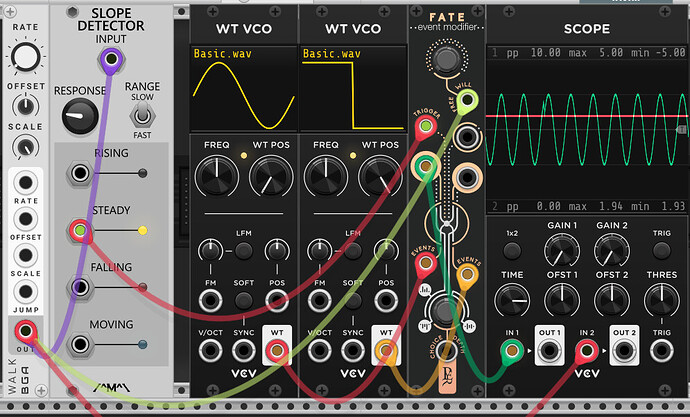Open the left WT VCO Basic.wav wavetable display

click(244, 88)
